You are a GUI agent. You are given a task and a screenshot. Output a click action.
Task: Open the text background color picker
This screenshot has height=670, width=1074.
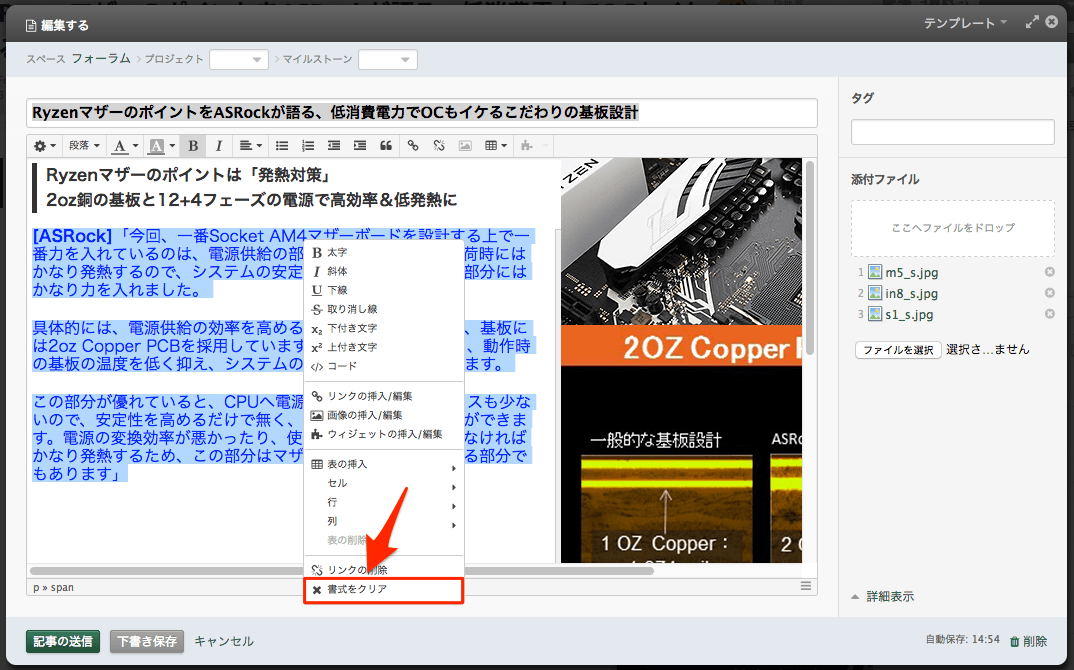pyautogui.click(x=162, y=146)
